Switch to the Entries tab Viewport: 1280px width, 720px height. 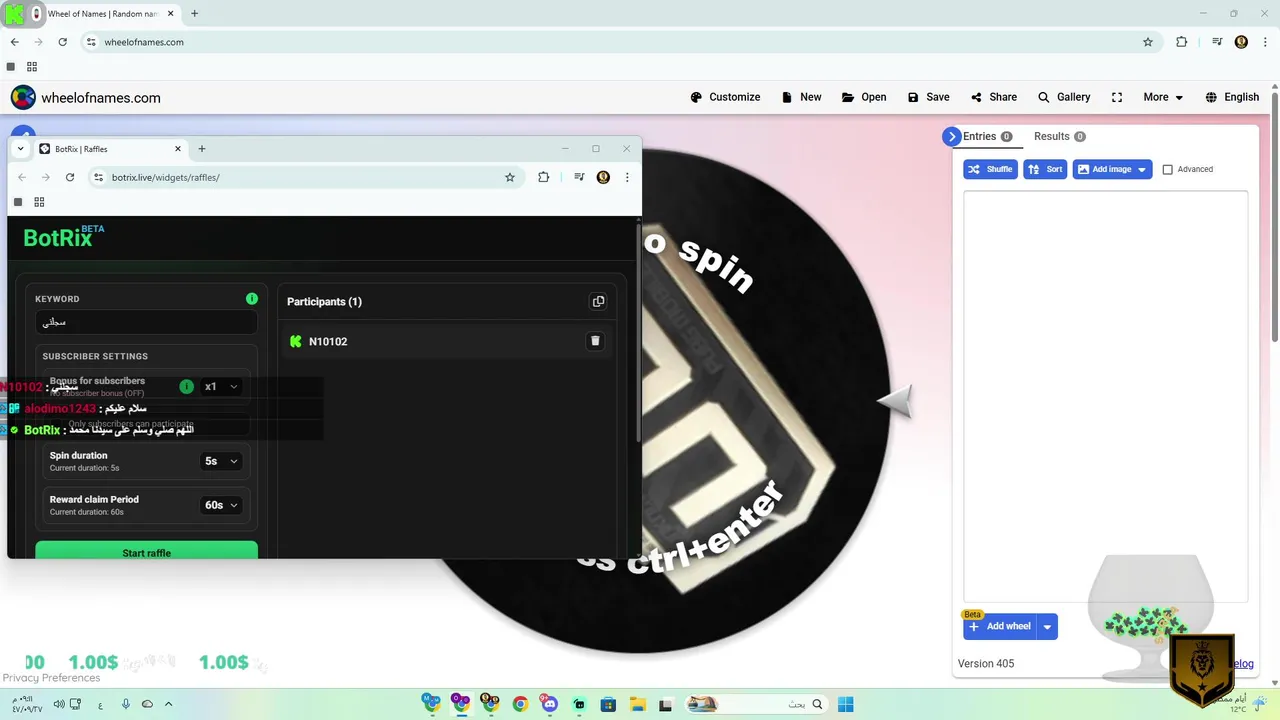(987, 136)
